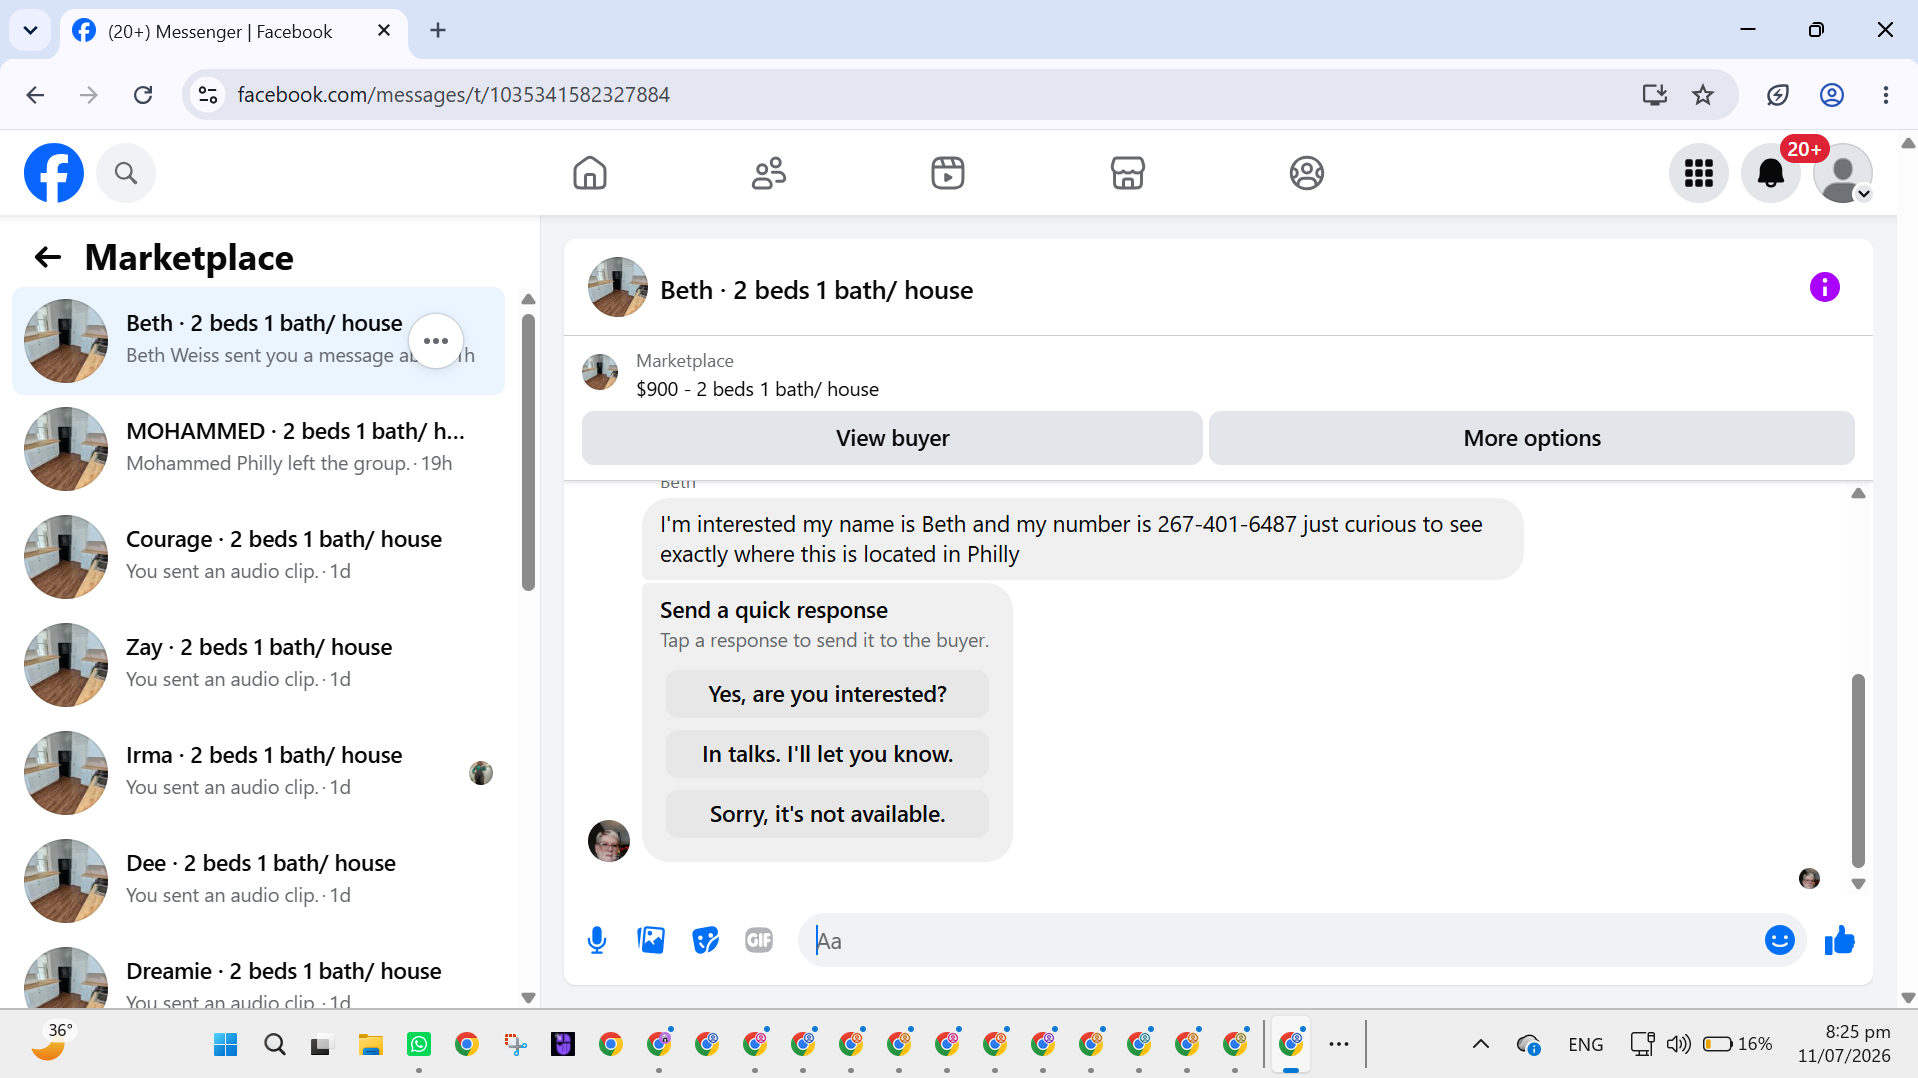Click the View buyer button
Screen dimensions: 1918x1078
click(x=892, y=438)
